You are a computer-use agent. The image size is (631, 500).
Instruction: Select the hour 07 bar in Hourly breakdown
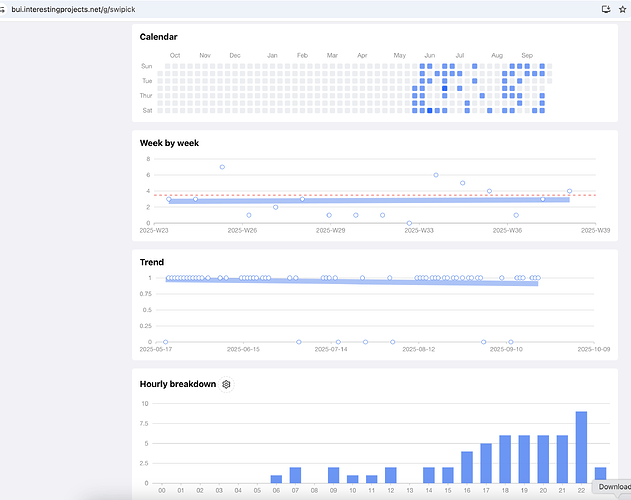click(295, 475)
